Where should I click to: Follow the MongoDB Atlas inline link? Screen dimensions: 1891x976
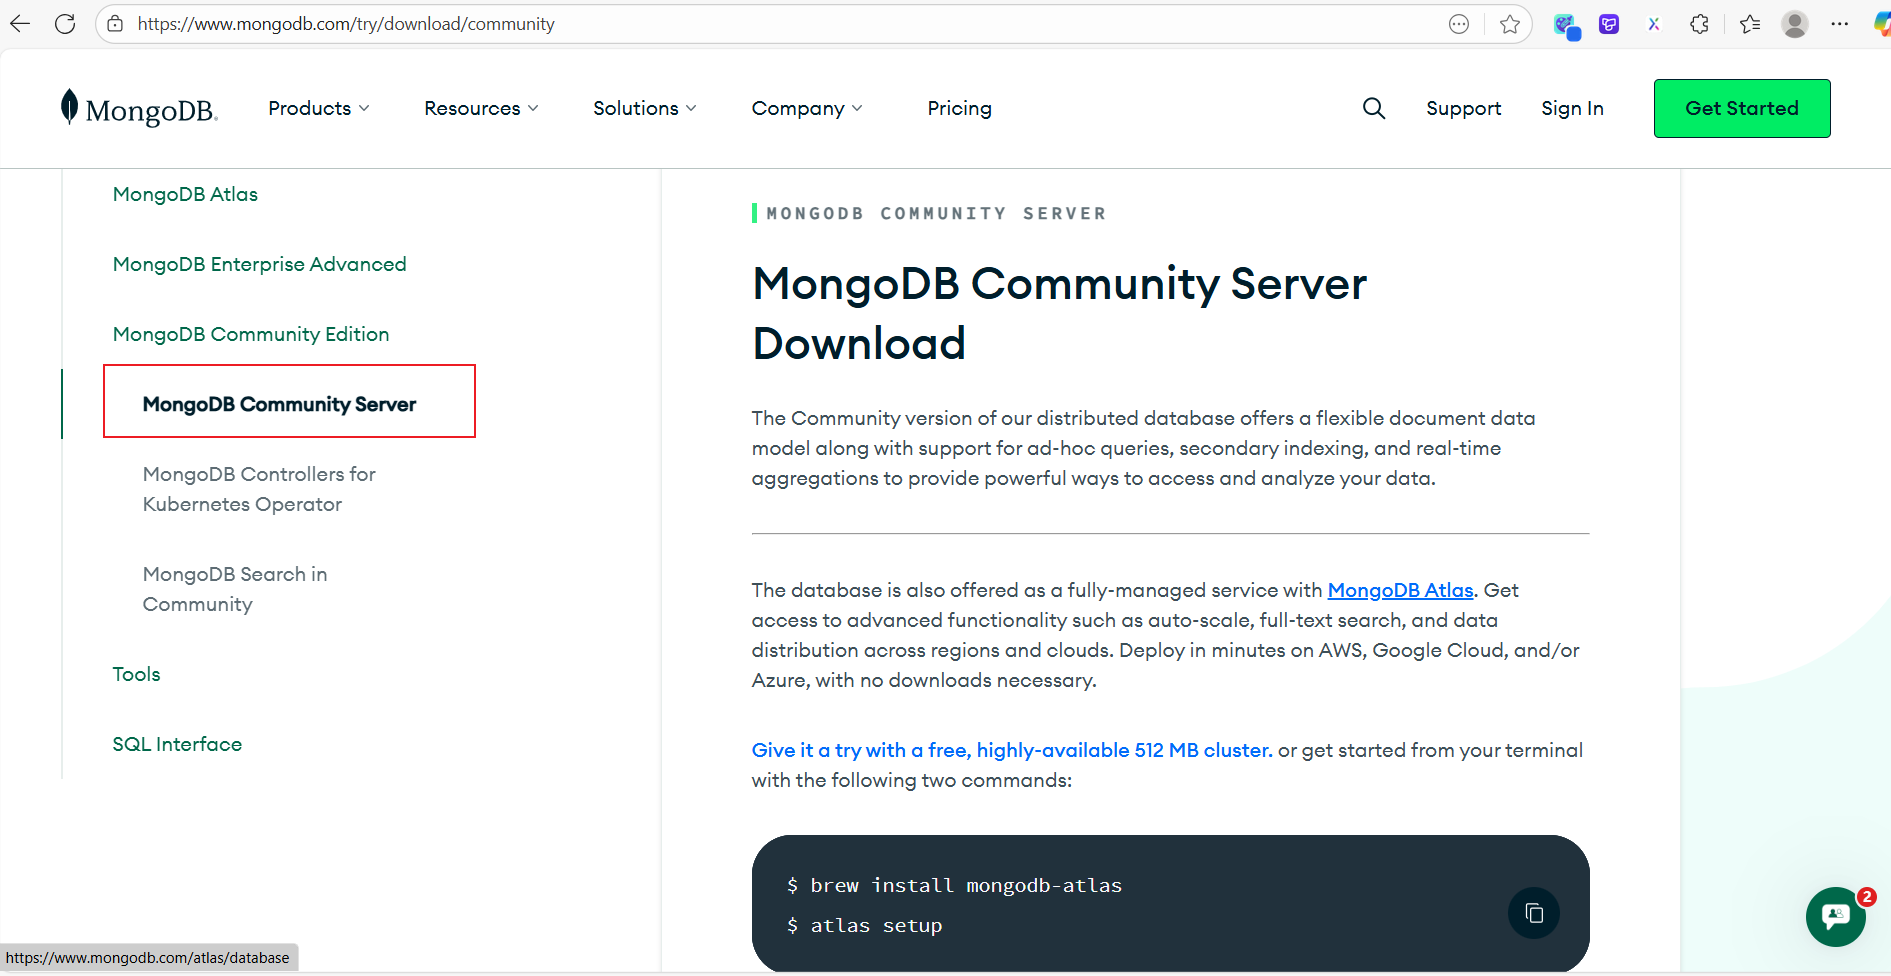(x=1400, y=590)
